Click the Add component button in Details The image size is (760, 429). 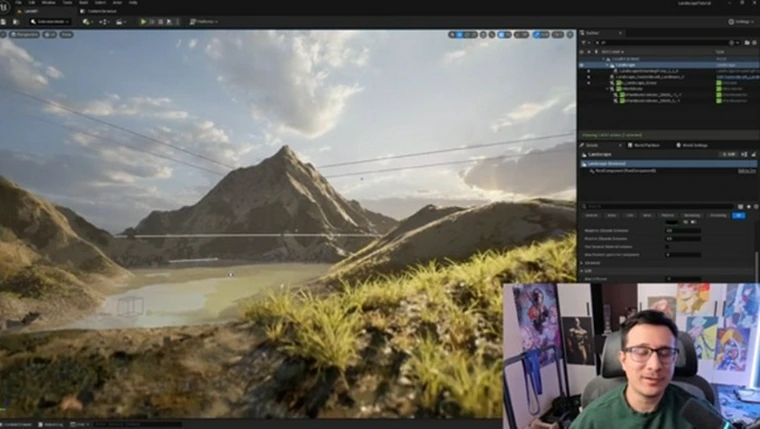728,154
